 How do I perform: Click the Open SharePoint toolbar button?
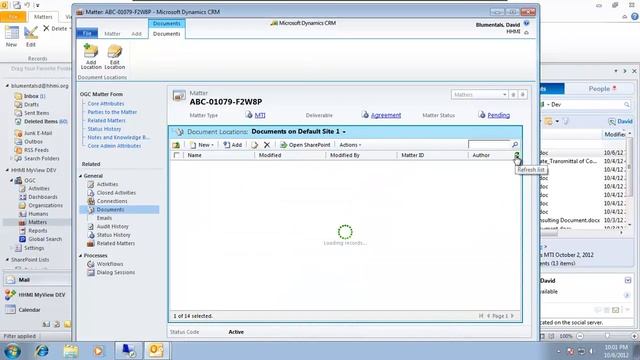click(x=305, y=145)
